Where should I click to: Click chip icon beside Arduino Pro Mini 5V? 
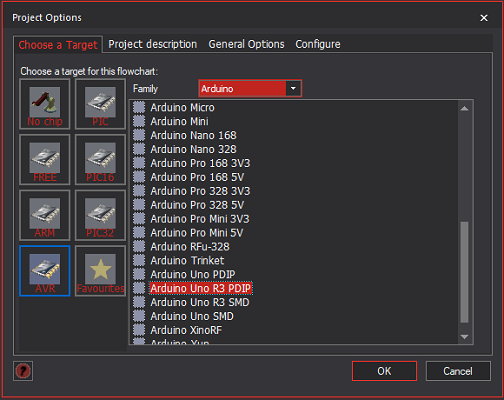(x=139, y=233)
